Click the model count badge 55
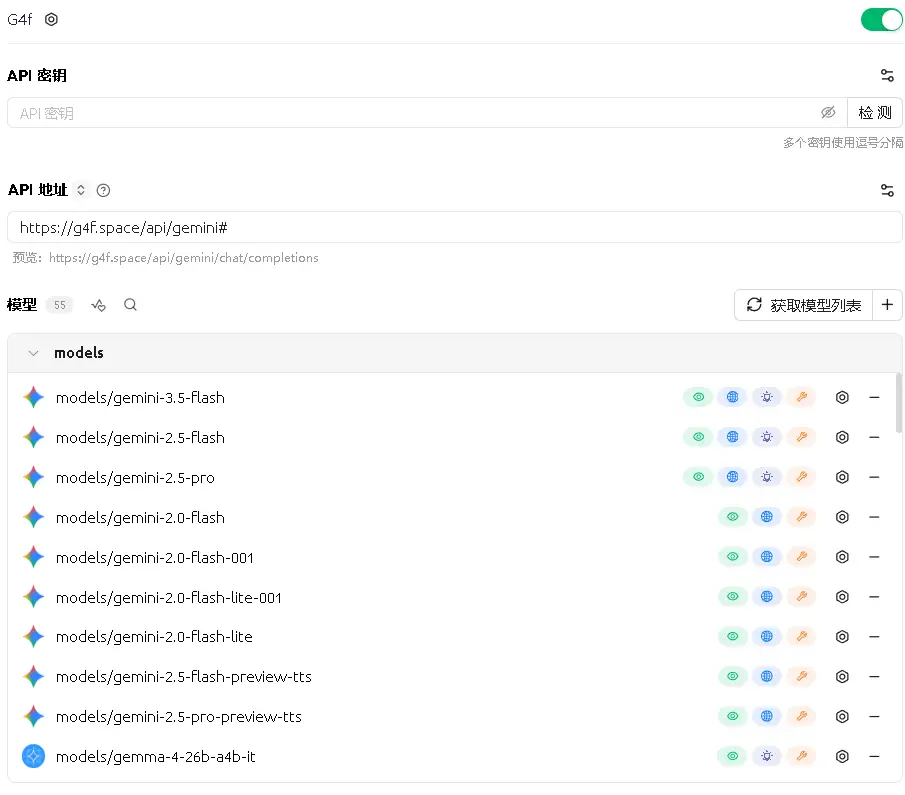 [x=59, y=305]
